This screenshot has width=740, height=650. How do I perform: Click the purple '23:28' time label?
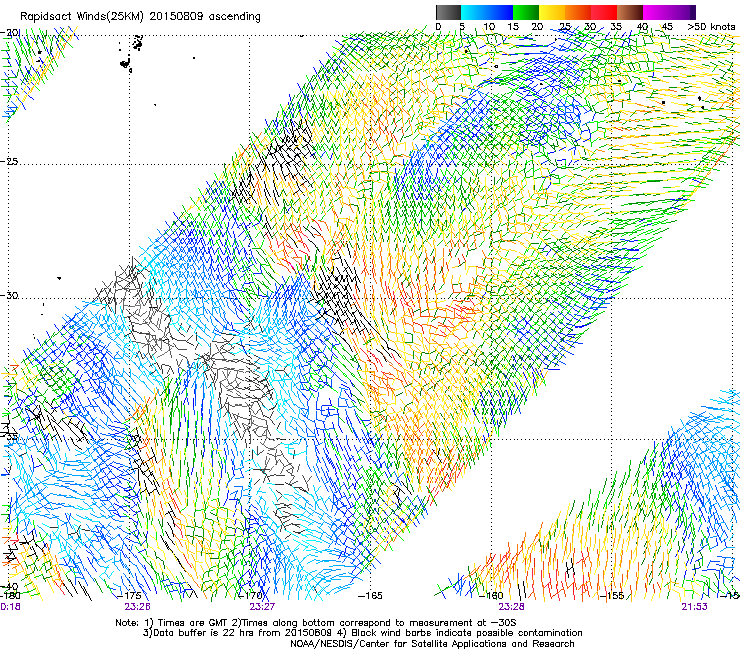click(x=511, y=607)
